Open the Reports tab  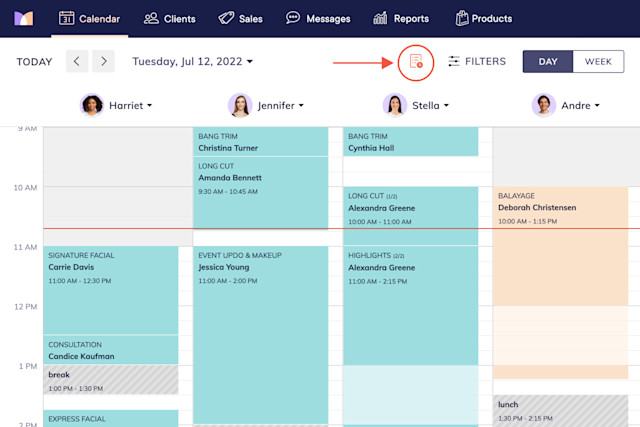[x=401, y=19]
